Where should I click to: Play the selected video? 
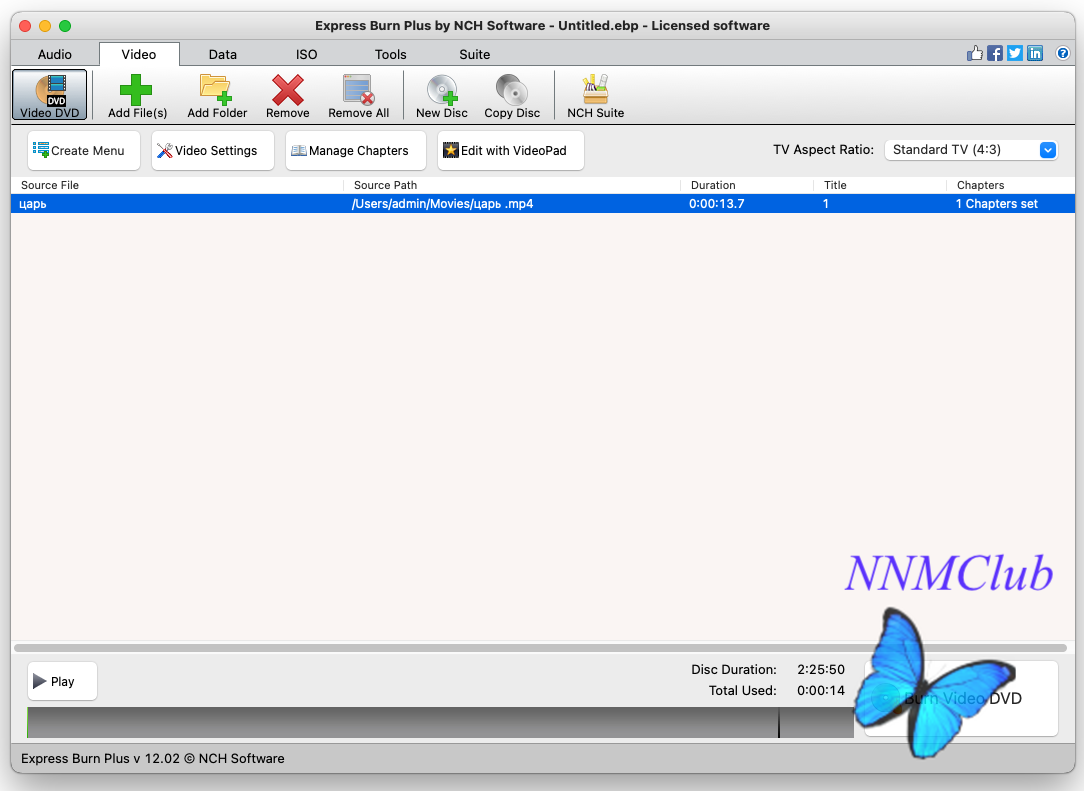[x=62, y=681]
